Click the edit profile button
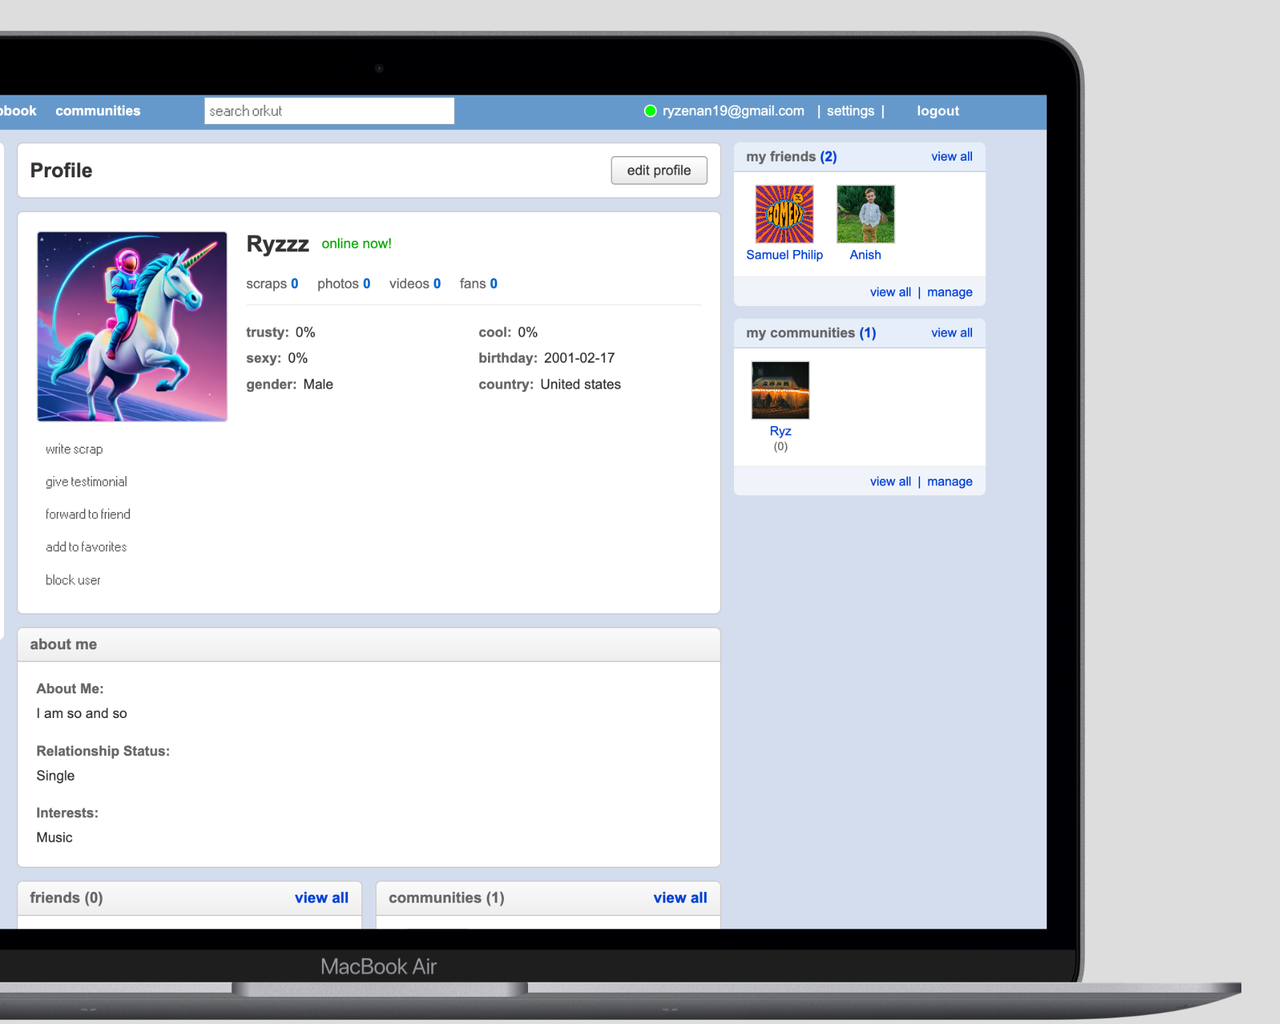The height and width of the screenshot is (1024, 1280). pos(658,170)
